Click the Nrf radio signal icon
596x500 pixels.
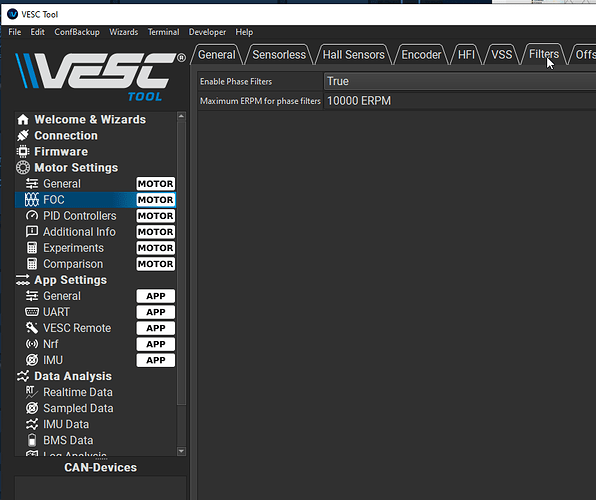32,344
